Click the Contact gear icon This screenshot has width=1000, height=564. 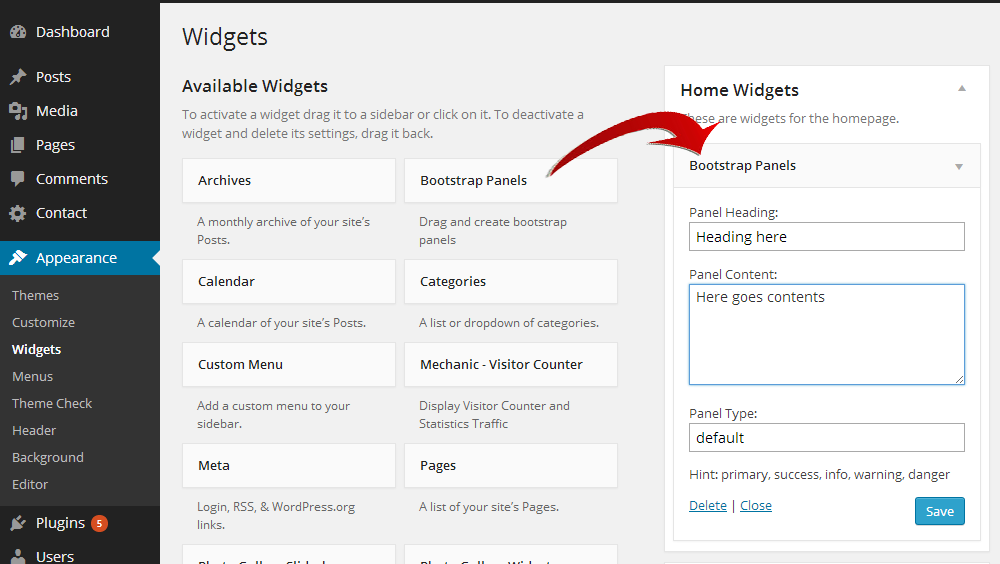point(18,213)
